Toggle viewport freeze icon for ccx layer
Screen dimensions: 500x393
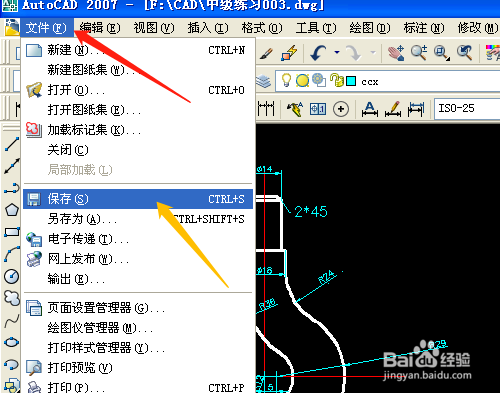pyautogui.click(x=319, y=80)
